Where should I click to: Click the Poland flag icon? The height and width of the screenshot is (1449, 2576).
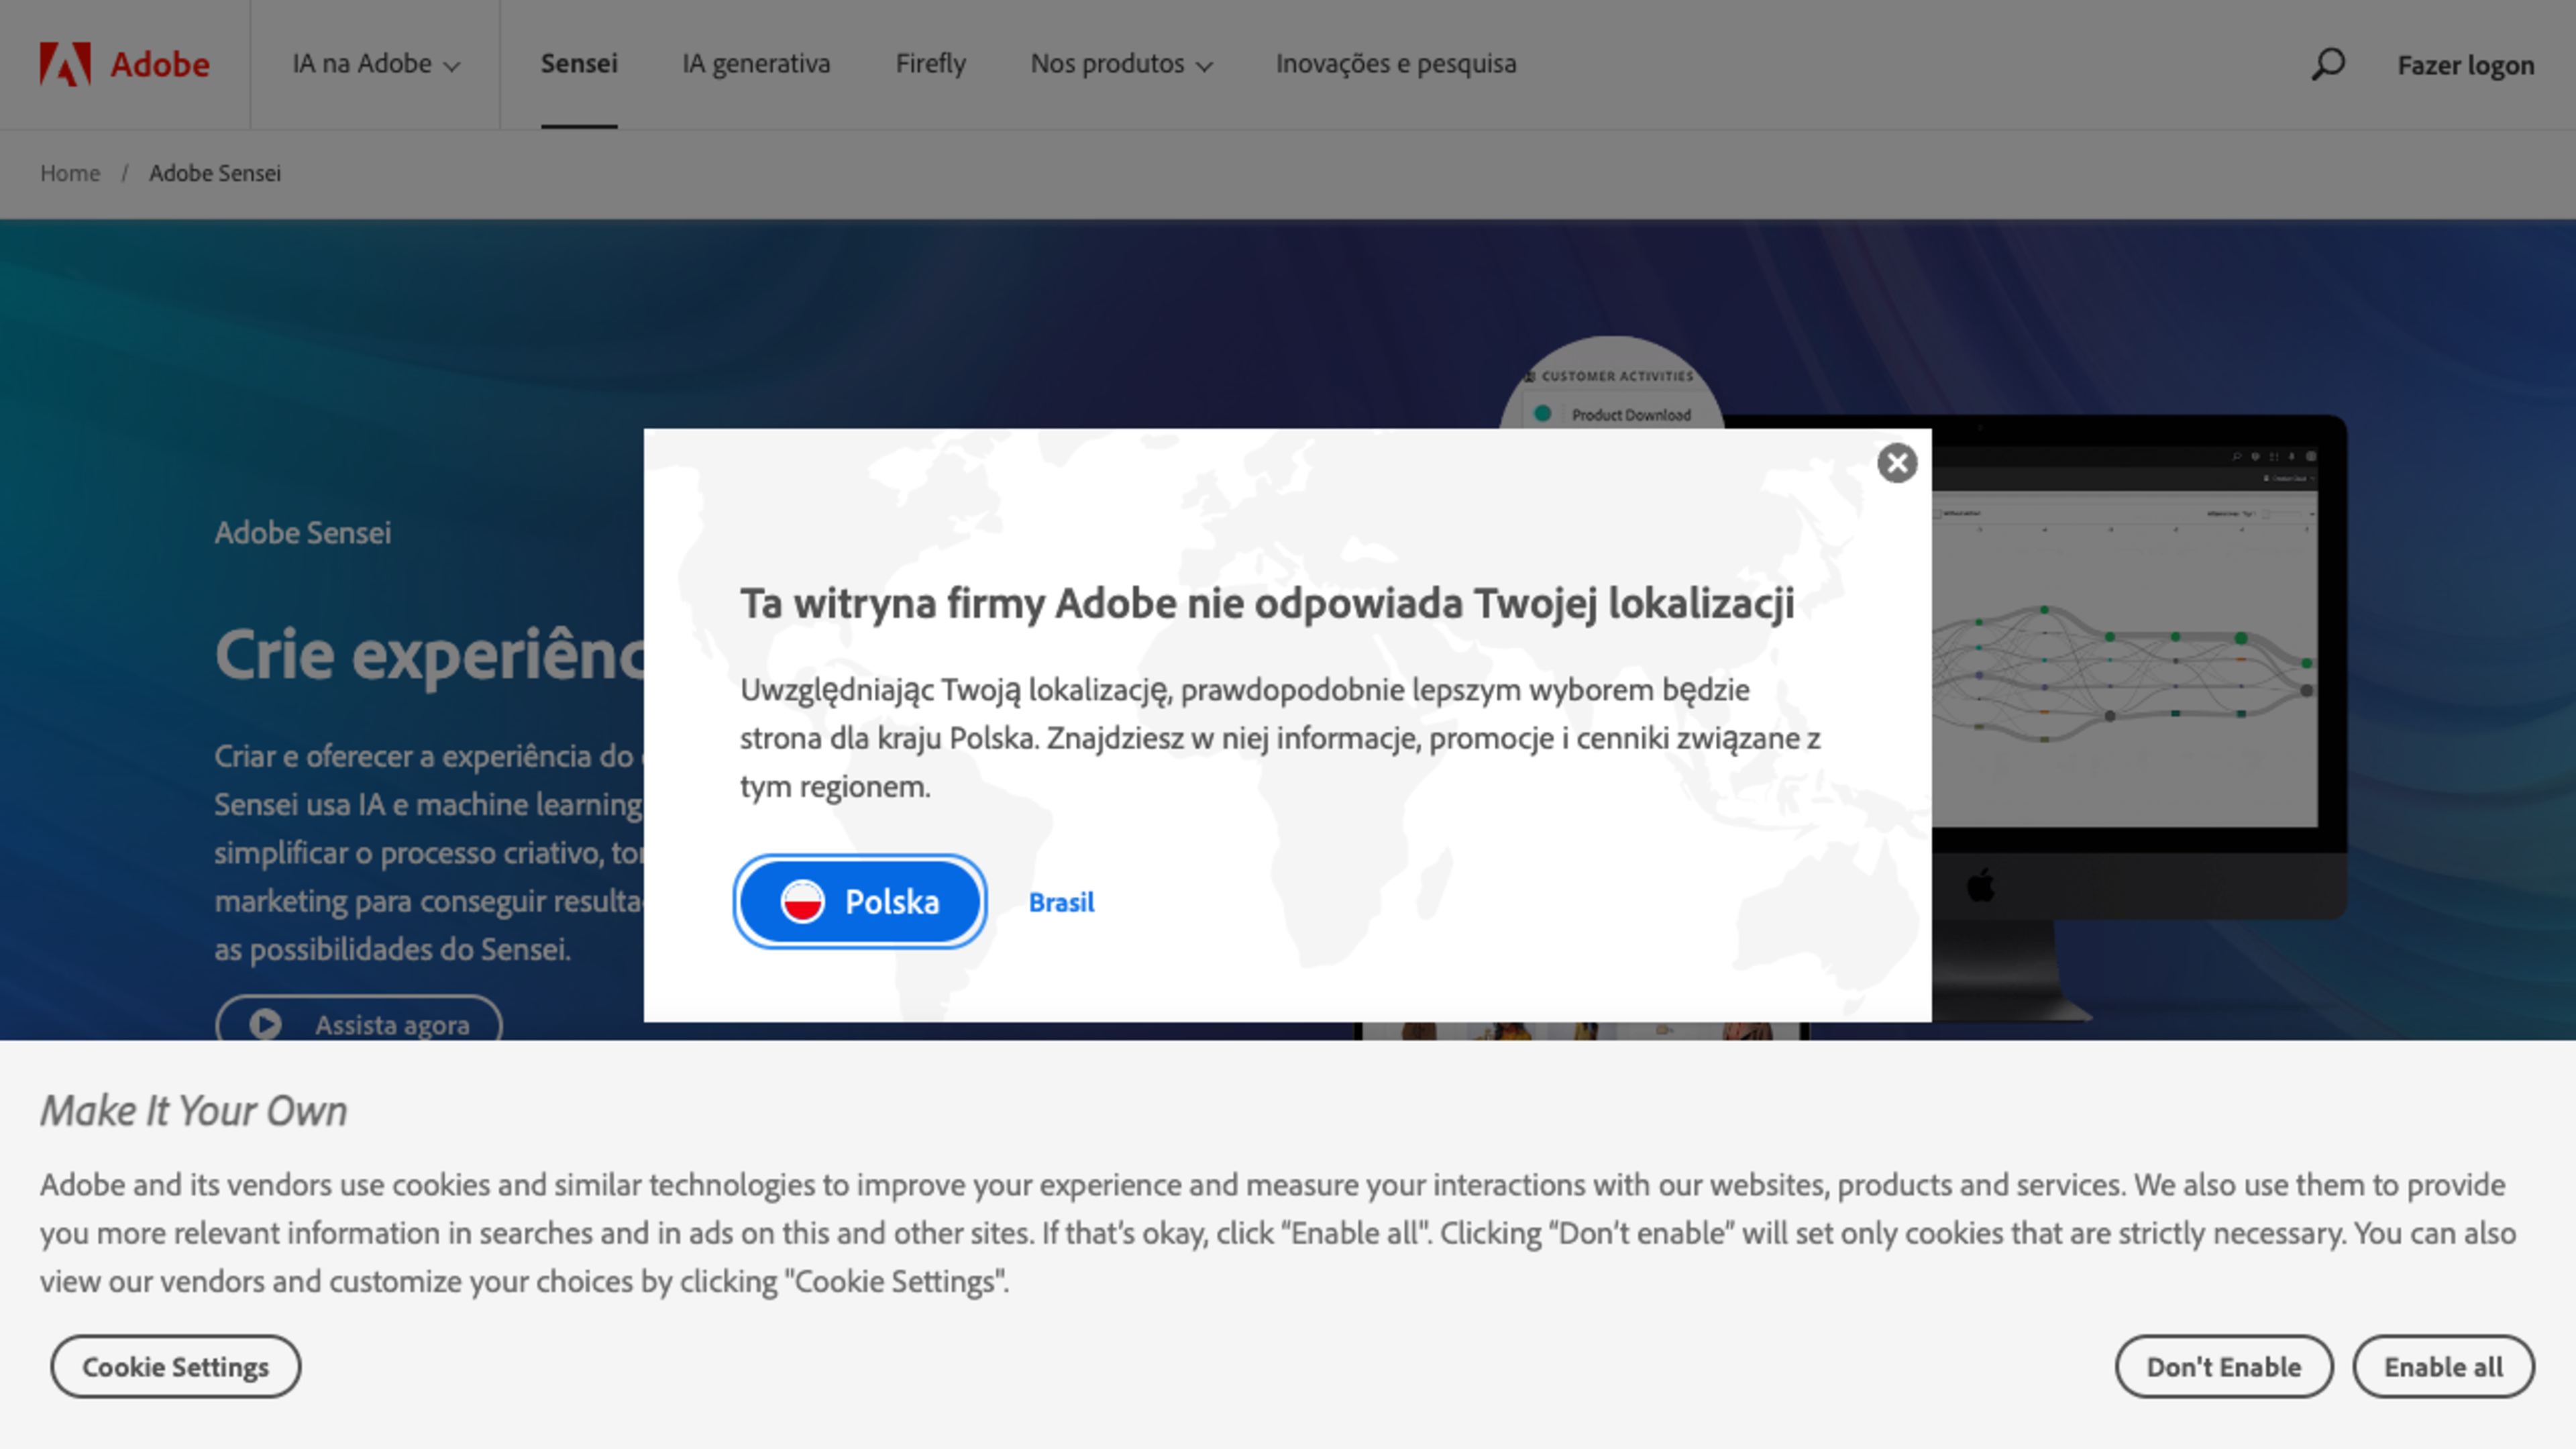point(802,901)
